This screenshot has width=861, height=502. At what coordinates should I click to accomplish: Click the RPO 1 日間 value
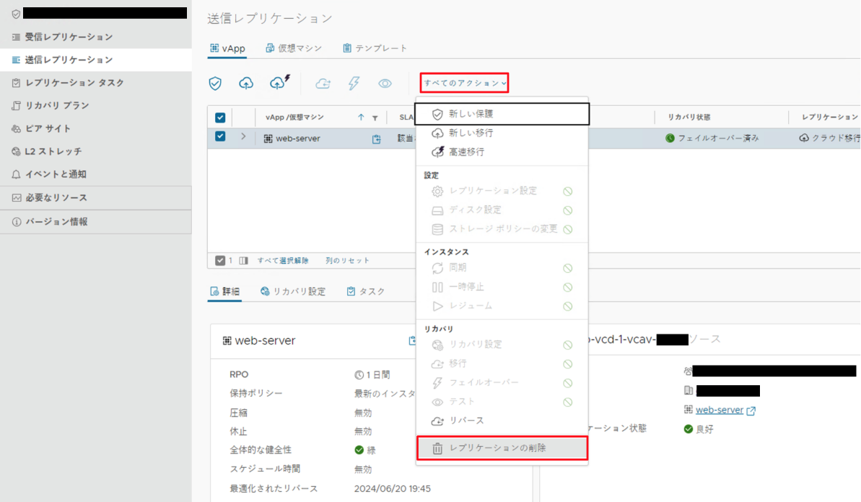point(372,375)
